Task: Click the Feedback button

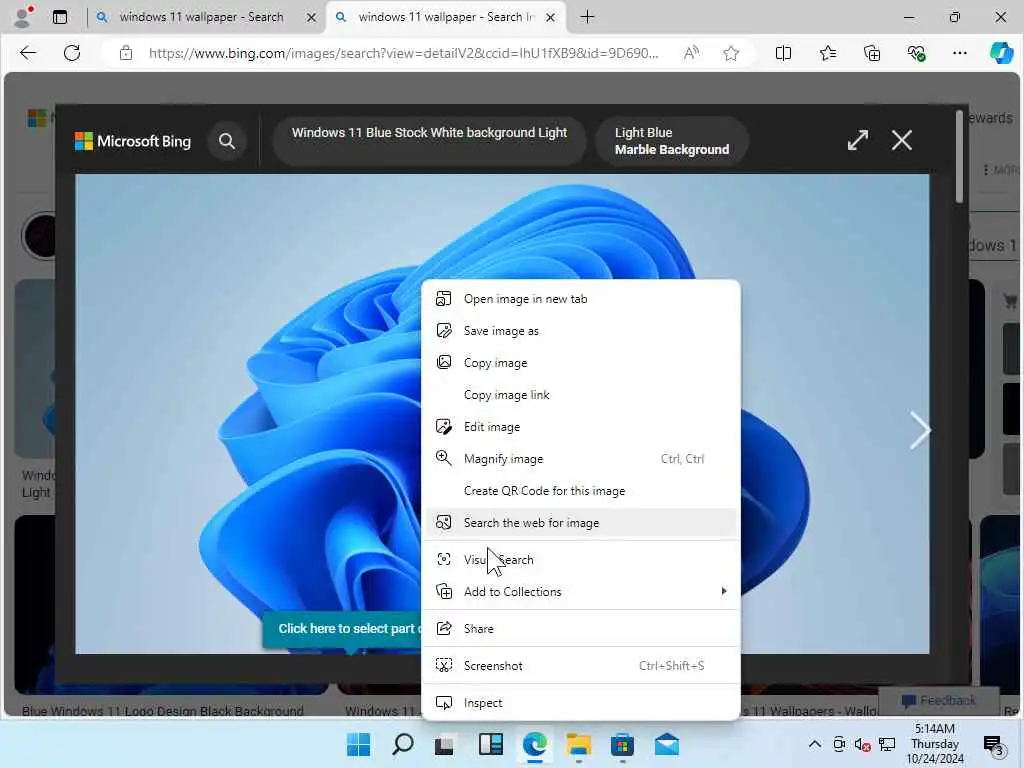Action: 938,701
